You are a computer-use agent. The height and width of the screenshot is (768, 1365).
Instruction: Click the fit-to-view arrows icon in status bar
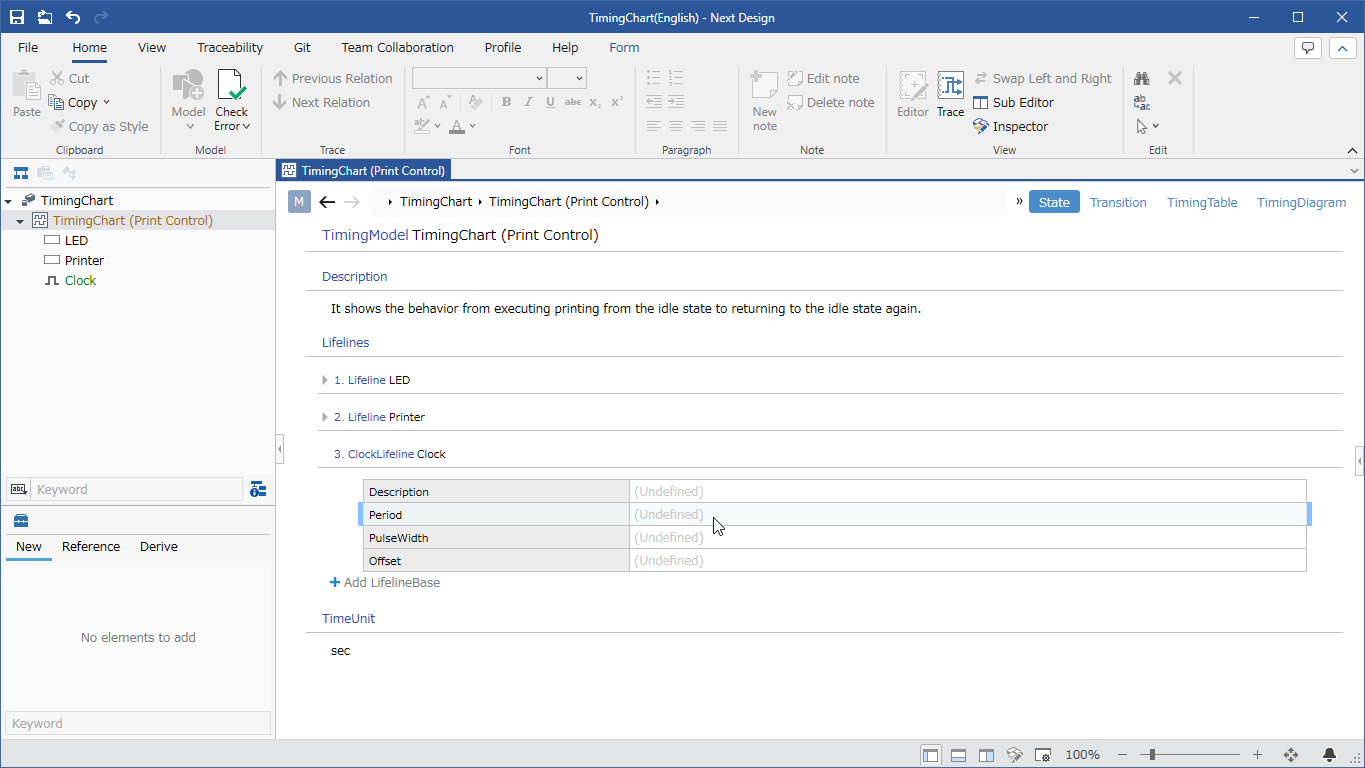tap(1290, 755)
